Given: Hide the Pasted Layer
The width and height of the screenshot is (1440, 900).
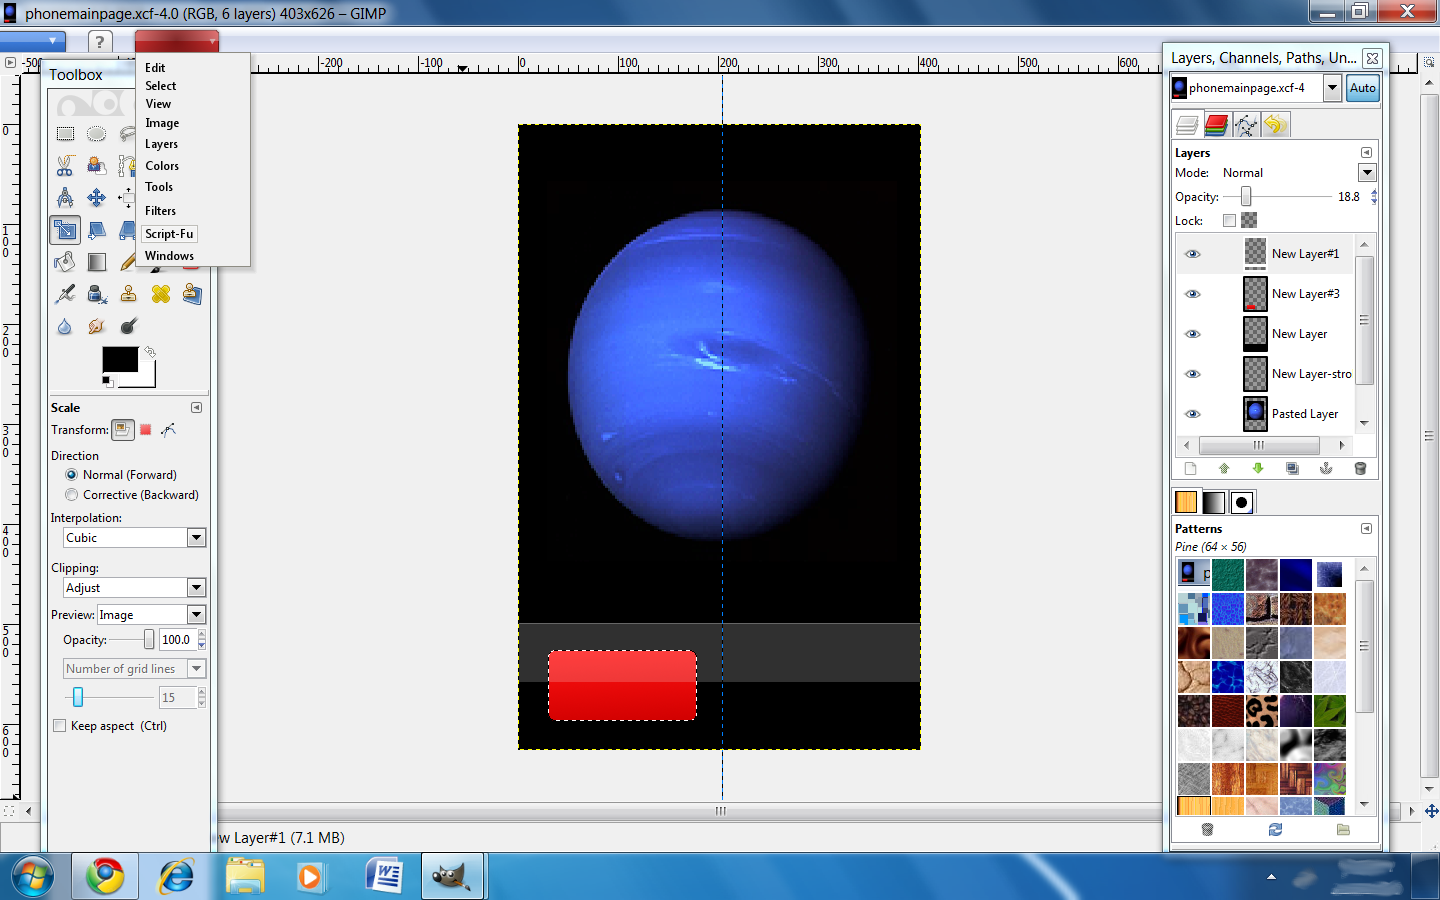Looking at the screenshot, I should click(1192, 413).
